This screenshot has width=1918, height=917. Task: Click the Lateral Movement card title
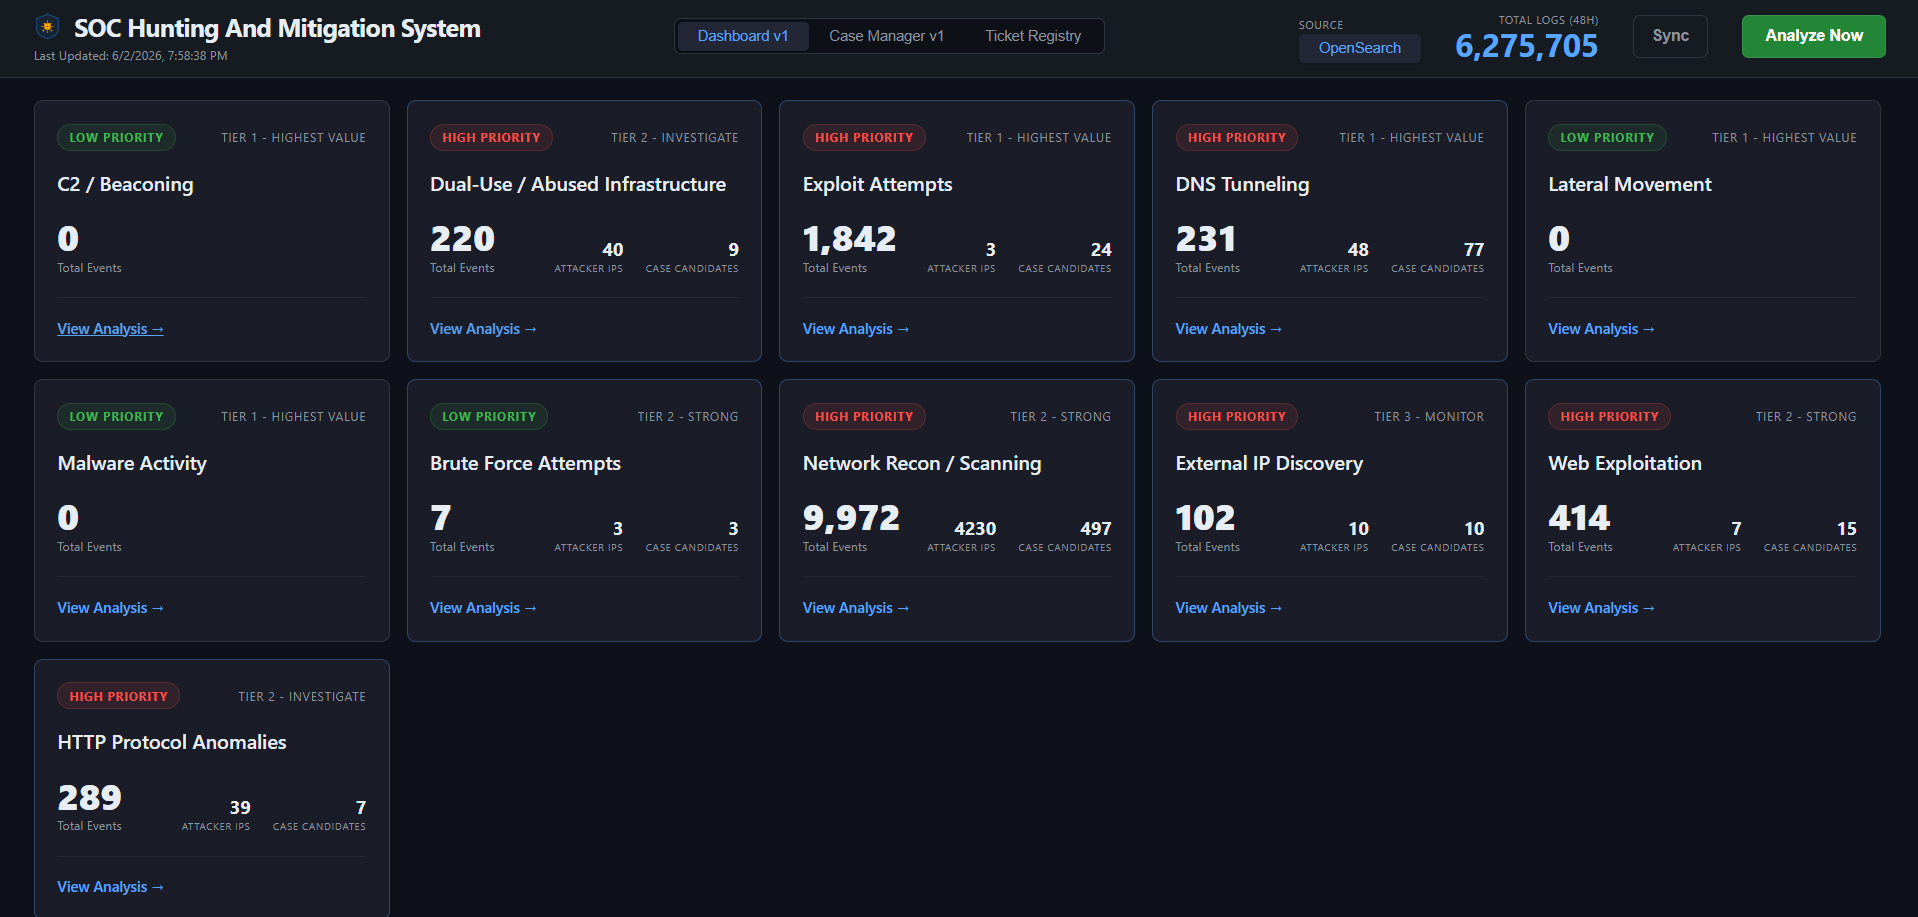(x=1630, y=185)
